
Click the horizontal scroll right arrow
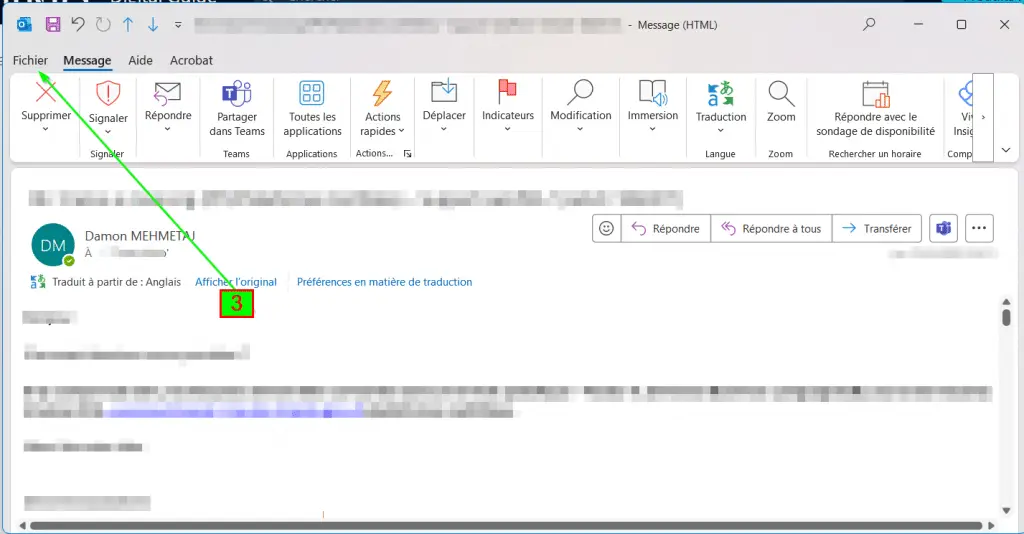point(991,526)
